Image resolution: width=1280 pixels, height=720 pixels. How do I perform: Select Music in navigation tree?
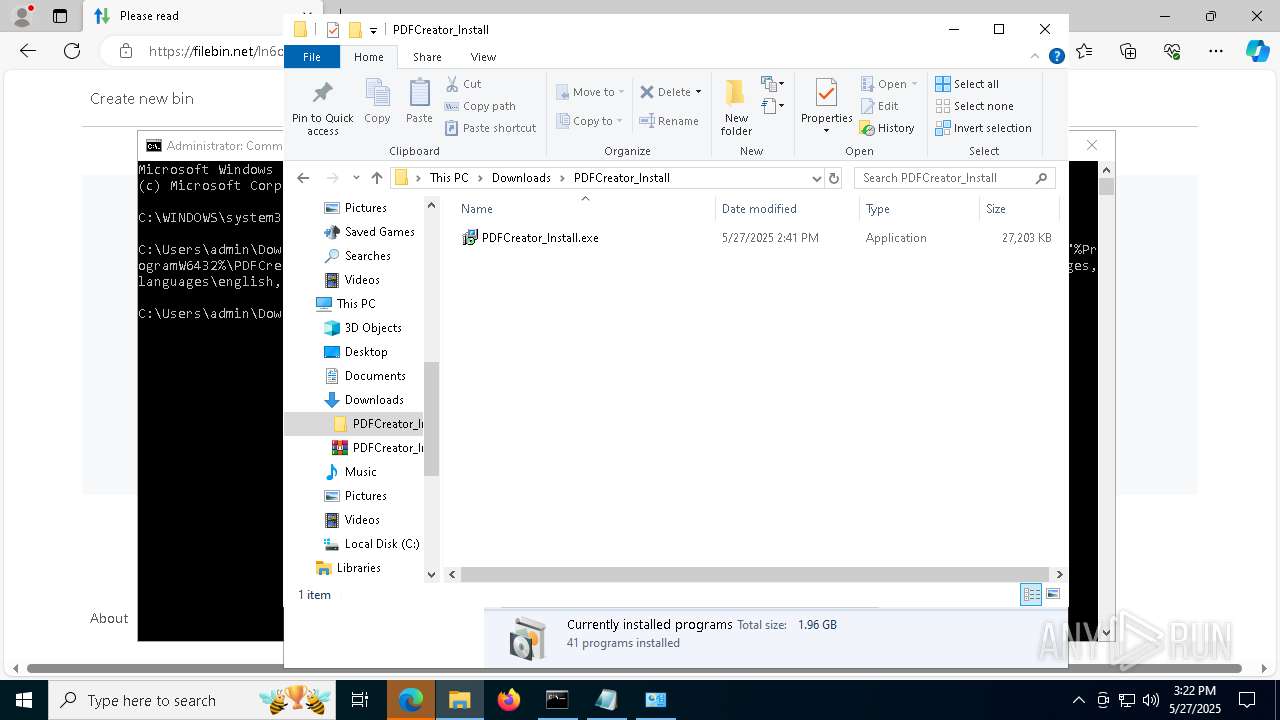tap(360, 472)
